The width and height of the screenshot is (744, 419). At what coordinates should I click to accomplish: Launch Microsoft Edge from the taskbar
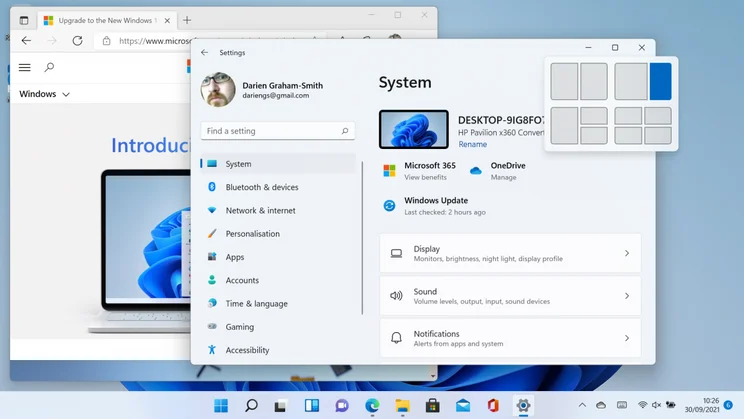tap(372, 406)
